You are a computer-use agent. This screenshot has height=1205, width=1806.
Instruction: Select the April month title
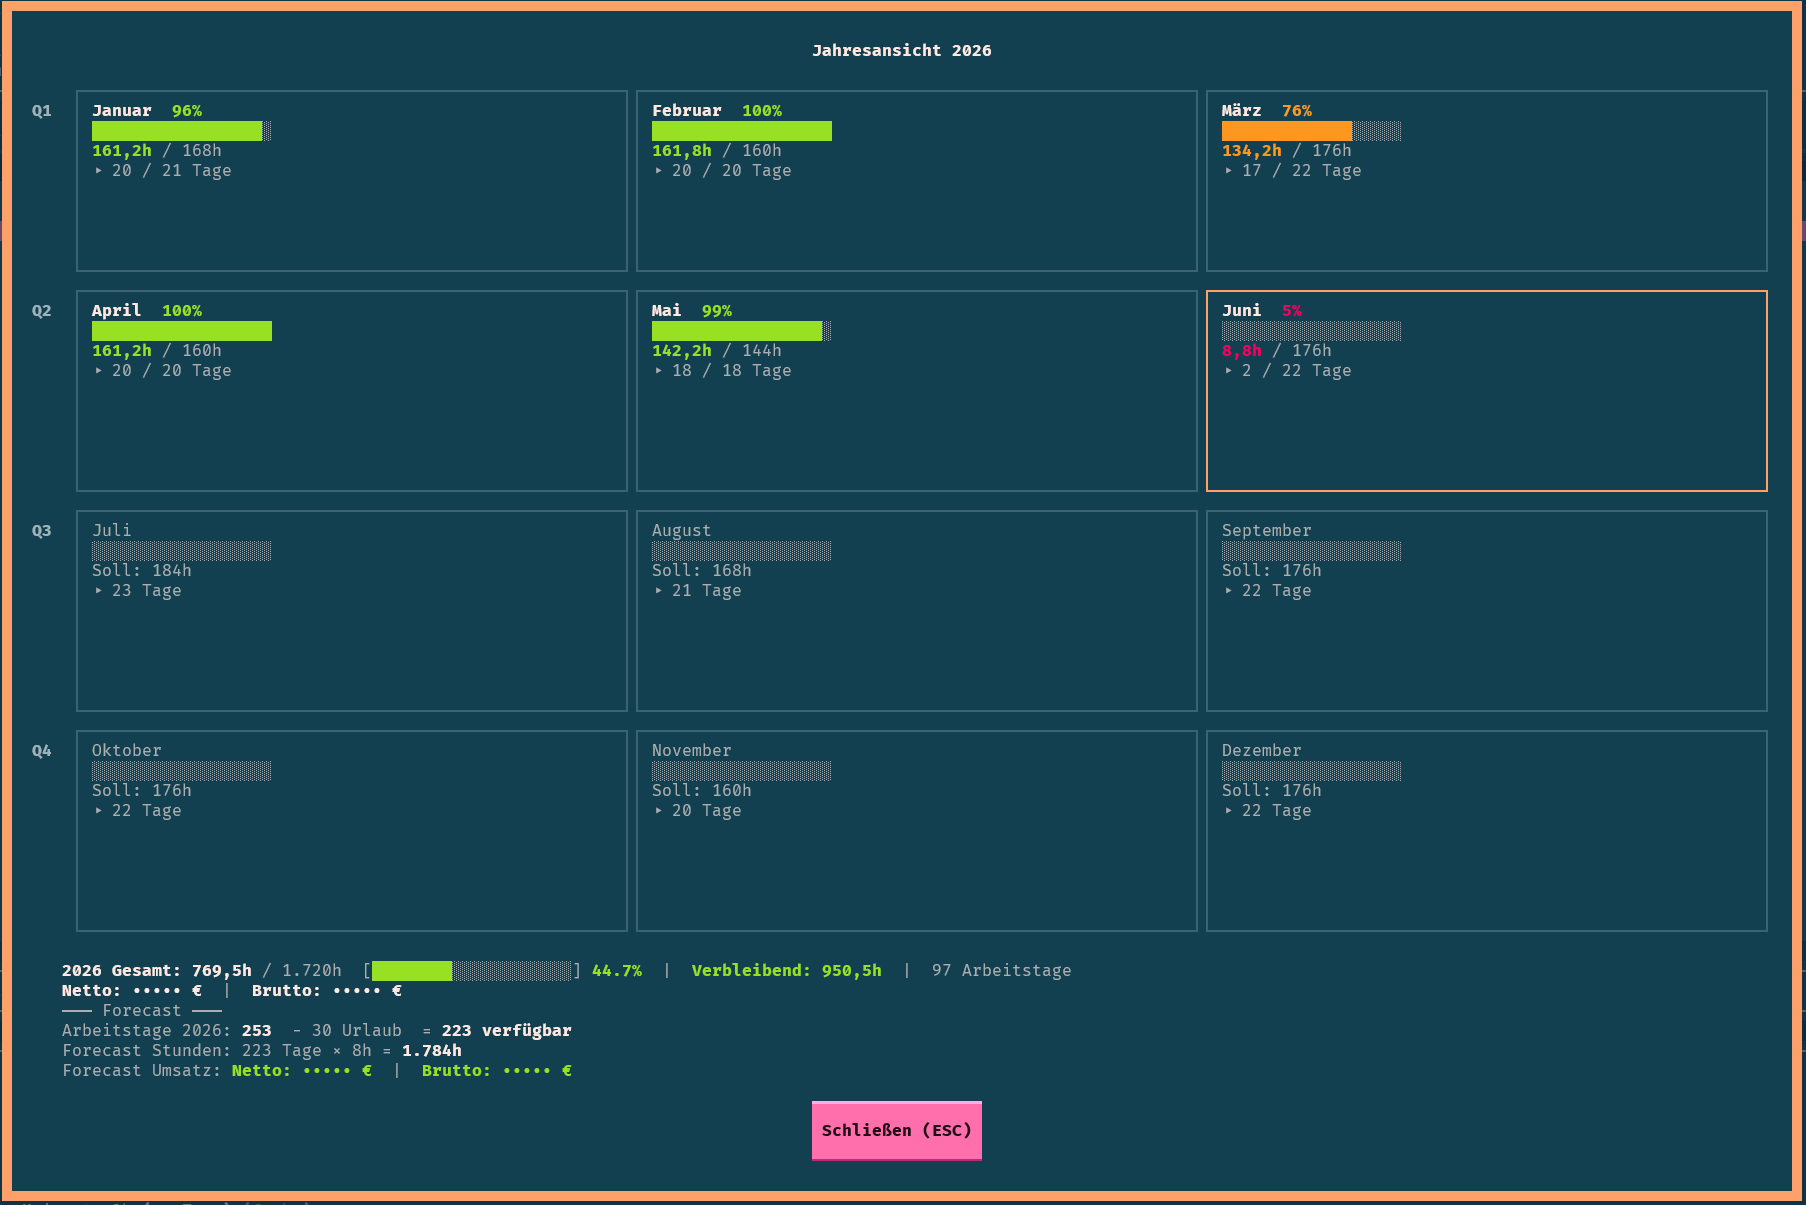[116, 311]
